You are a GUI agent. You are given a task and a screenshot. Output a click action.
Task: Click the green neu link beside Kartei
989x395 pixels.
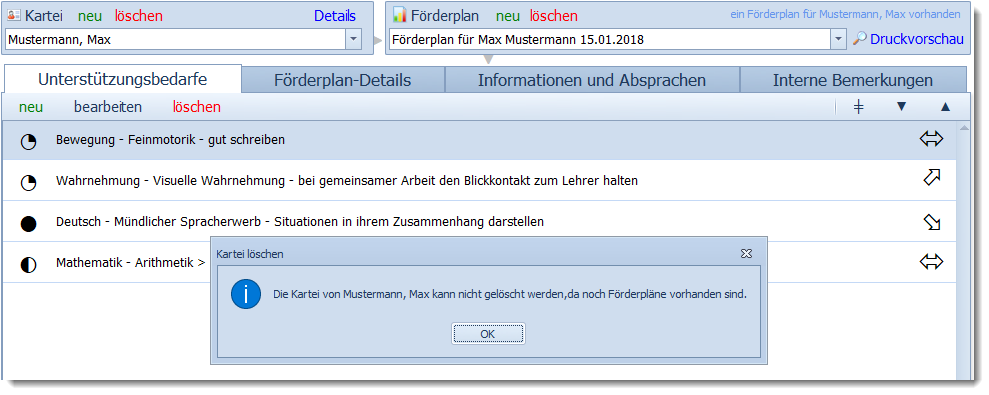(x=90, y=16)
